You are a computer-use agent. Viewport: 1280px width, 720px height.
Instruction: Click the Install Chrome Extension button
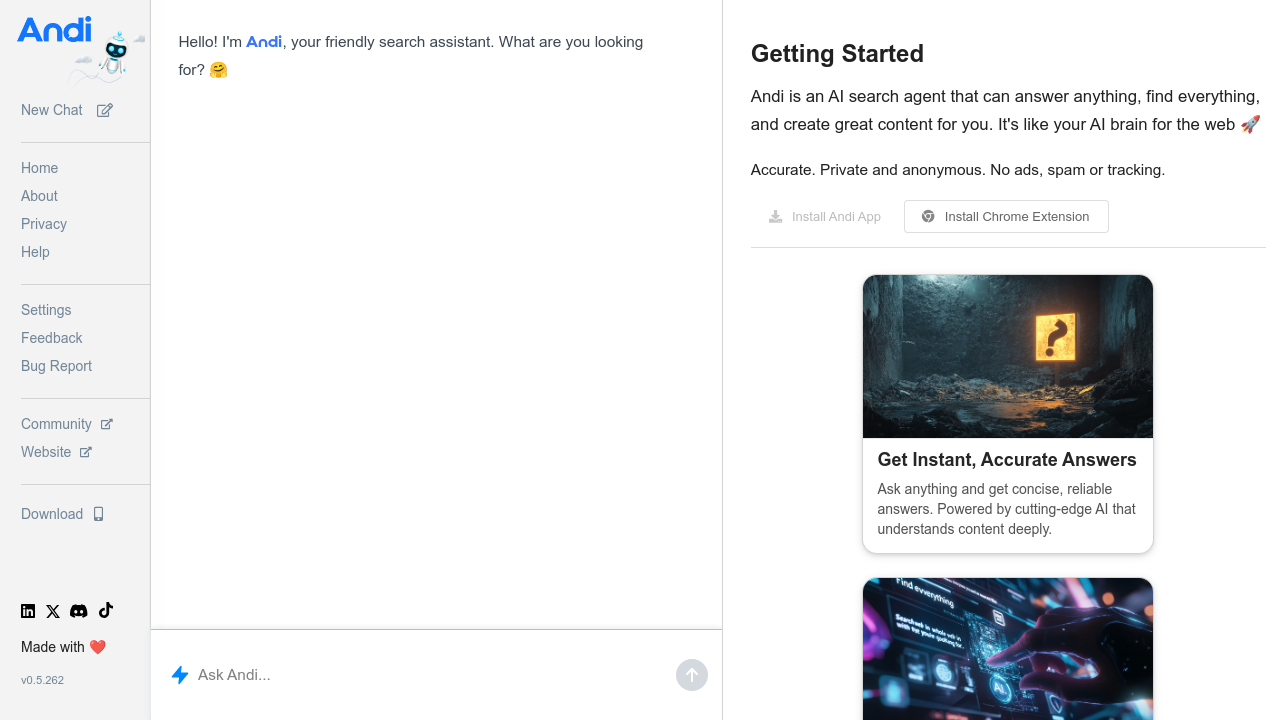1006,216
